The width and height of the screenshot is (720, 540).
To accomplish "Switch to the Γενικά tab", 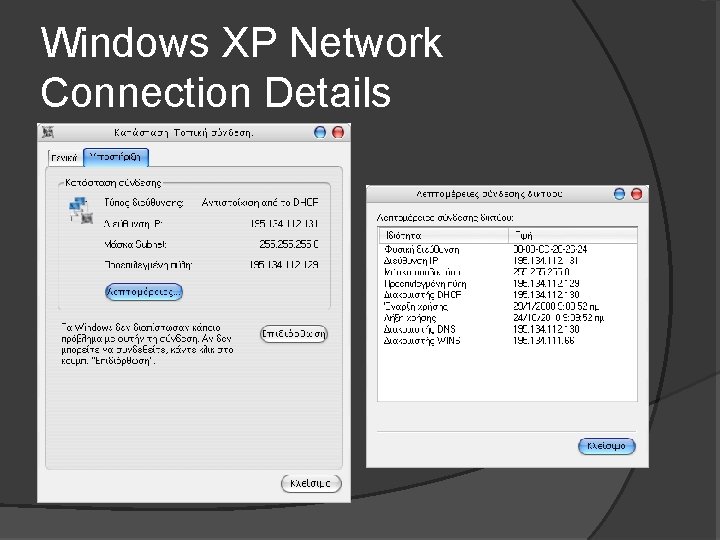I will pos(64,158).
